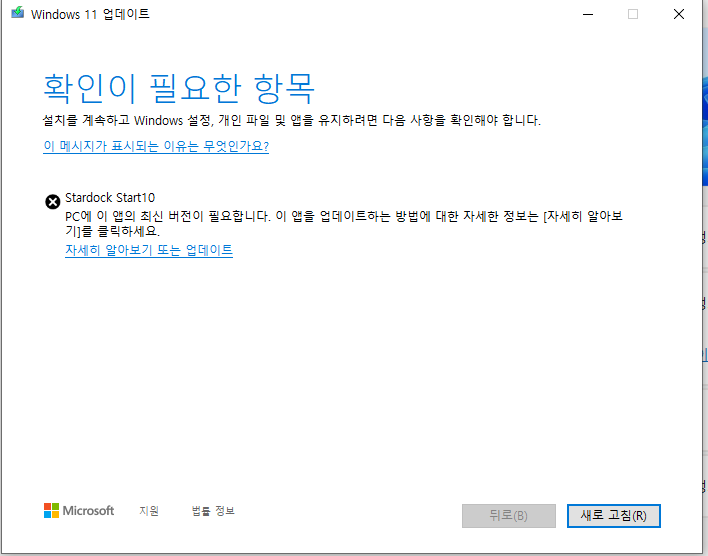
Task: Open the '자세히 알아보기 또는 업데이트' link
Action: (x=148, y=250)
